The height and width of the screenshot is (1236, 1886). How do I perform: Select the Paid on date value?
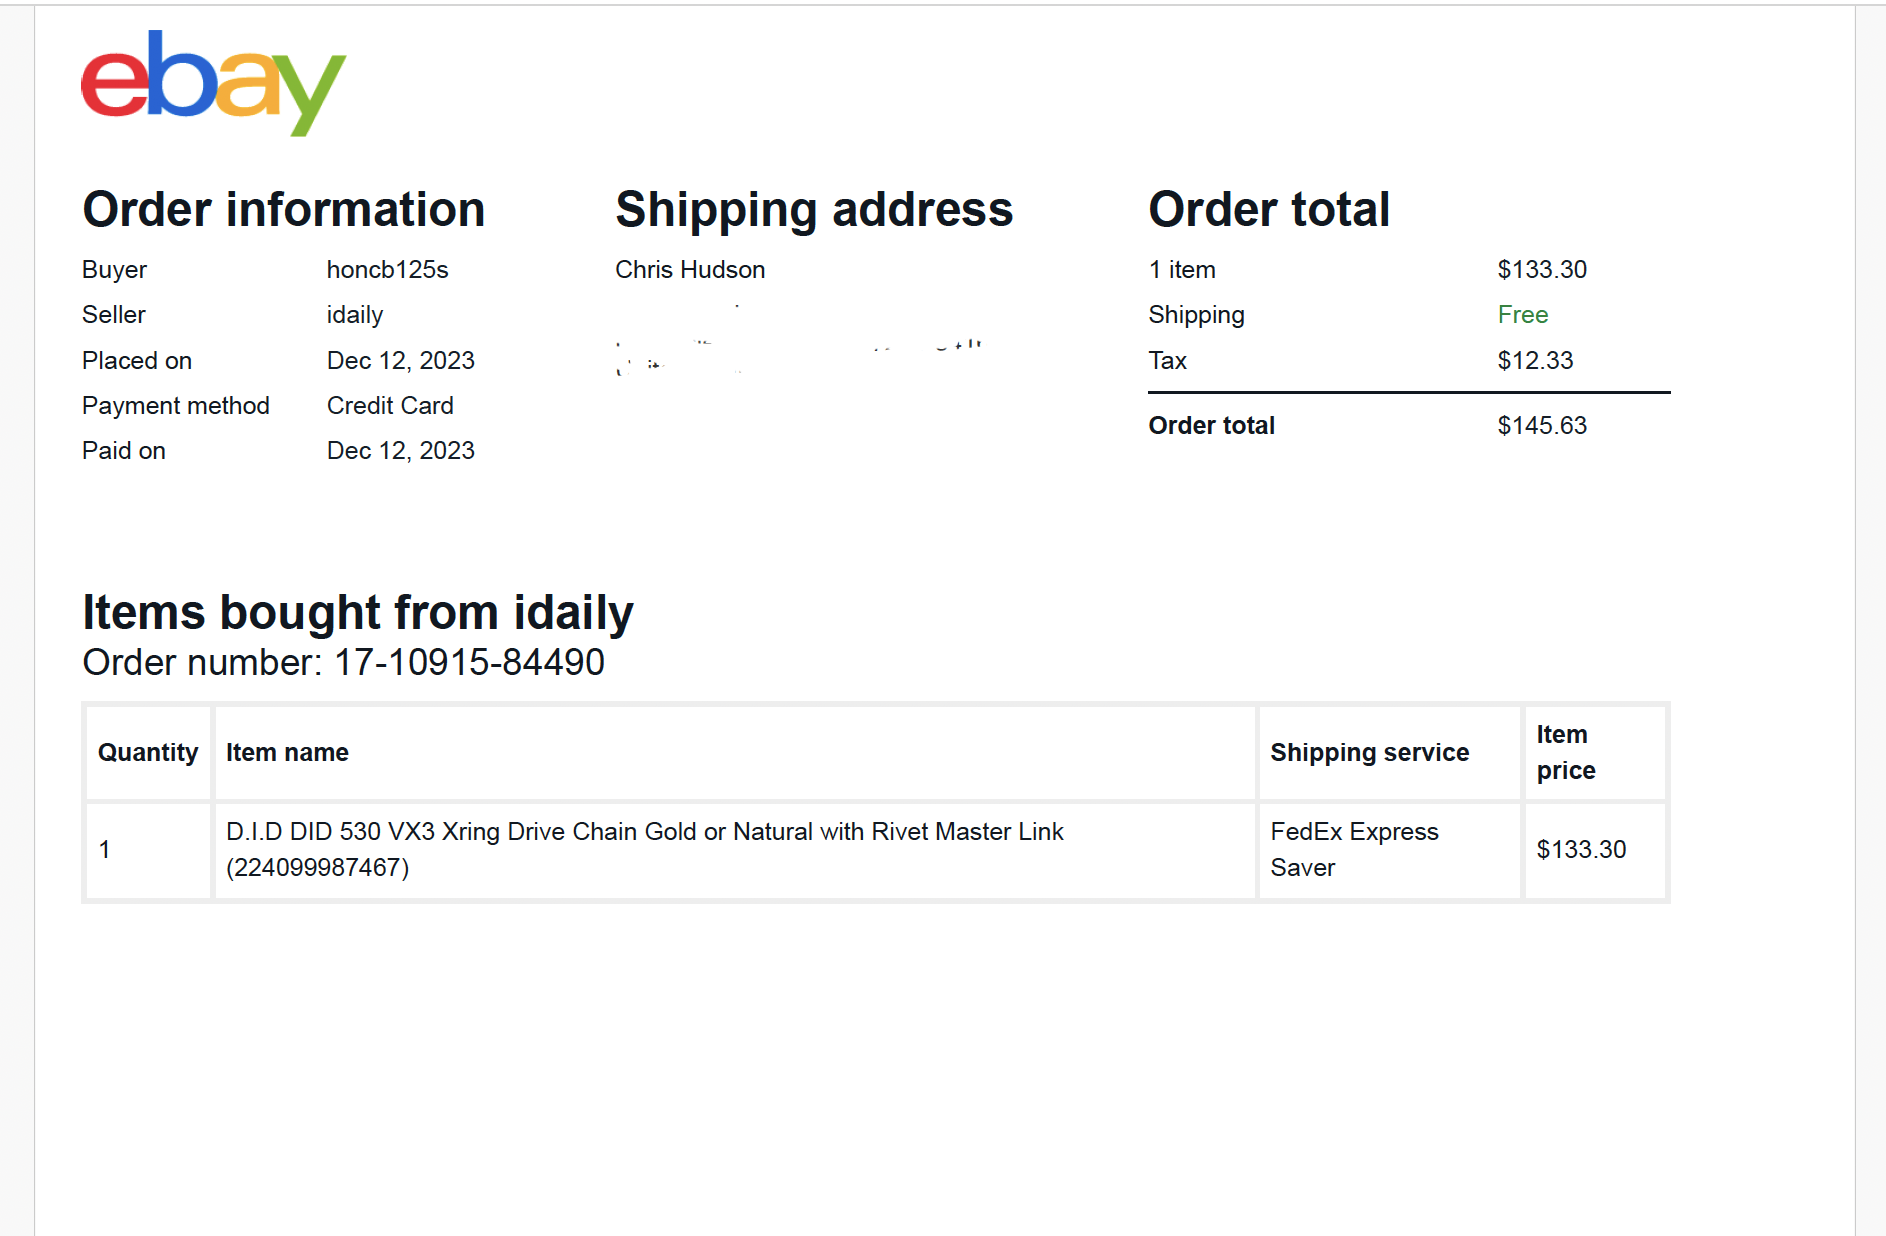pos(400,451)
